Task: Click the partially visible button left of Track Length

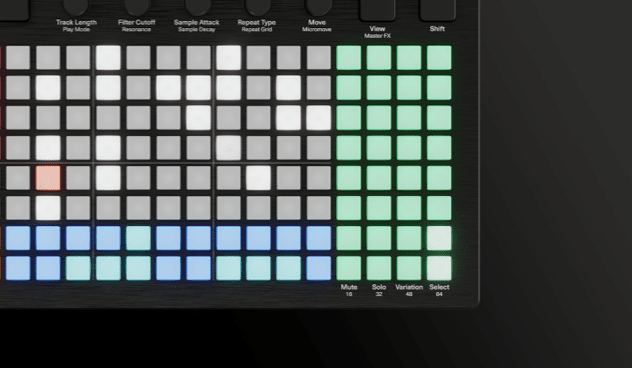Action: pyautogui.click(x=14, y=10)
